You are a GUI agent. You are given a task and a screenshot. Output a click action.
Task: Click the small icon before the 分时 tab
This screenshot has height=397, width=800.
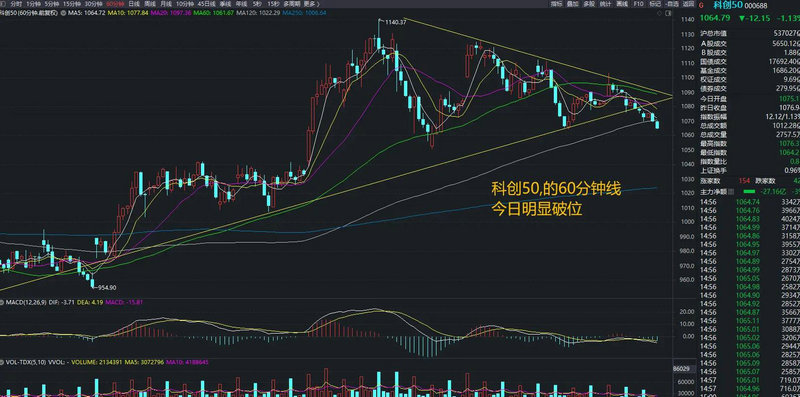(4, 4)
